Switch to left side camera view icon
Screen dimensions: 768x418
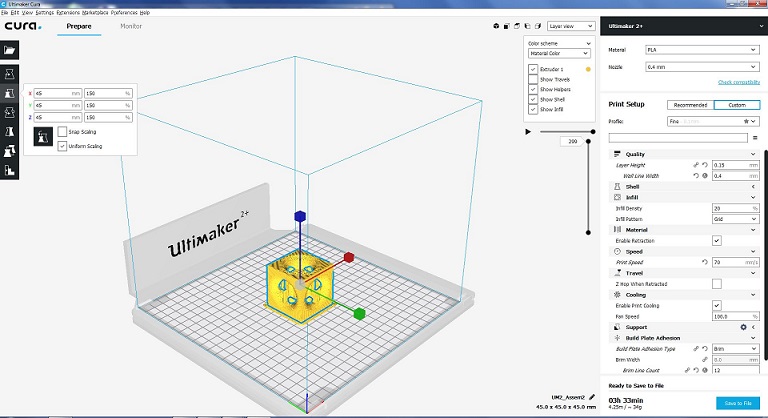pos(527,26)
